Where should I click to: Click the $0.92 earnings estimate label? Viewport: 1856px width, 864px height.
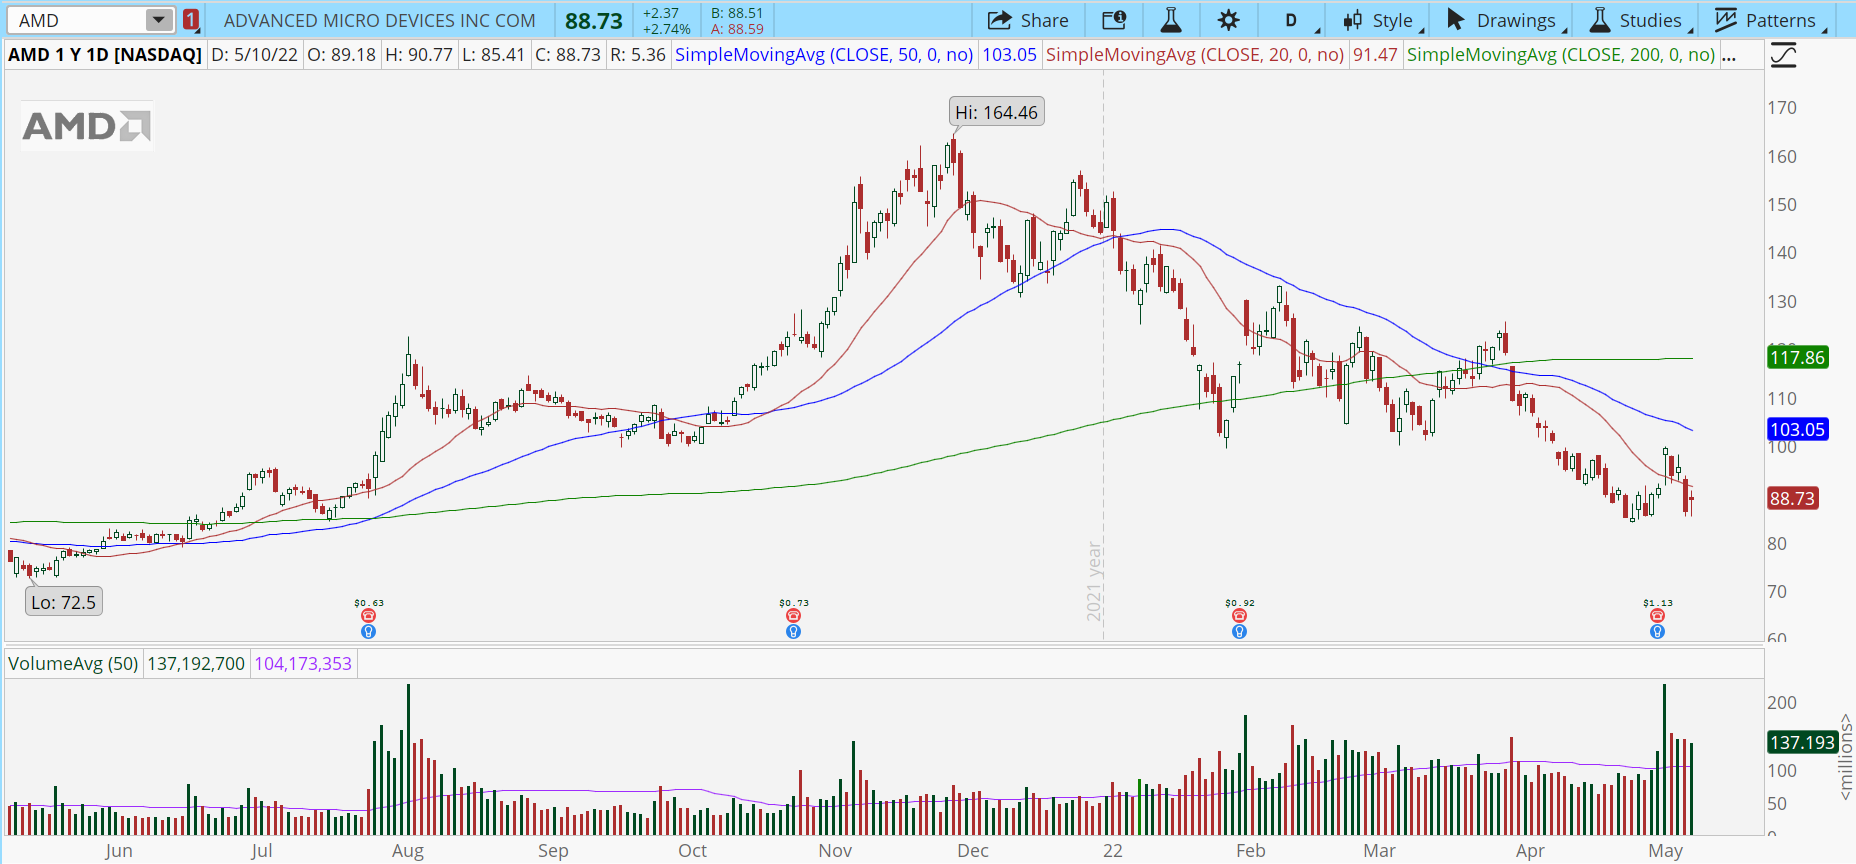(1240, 603)
